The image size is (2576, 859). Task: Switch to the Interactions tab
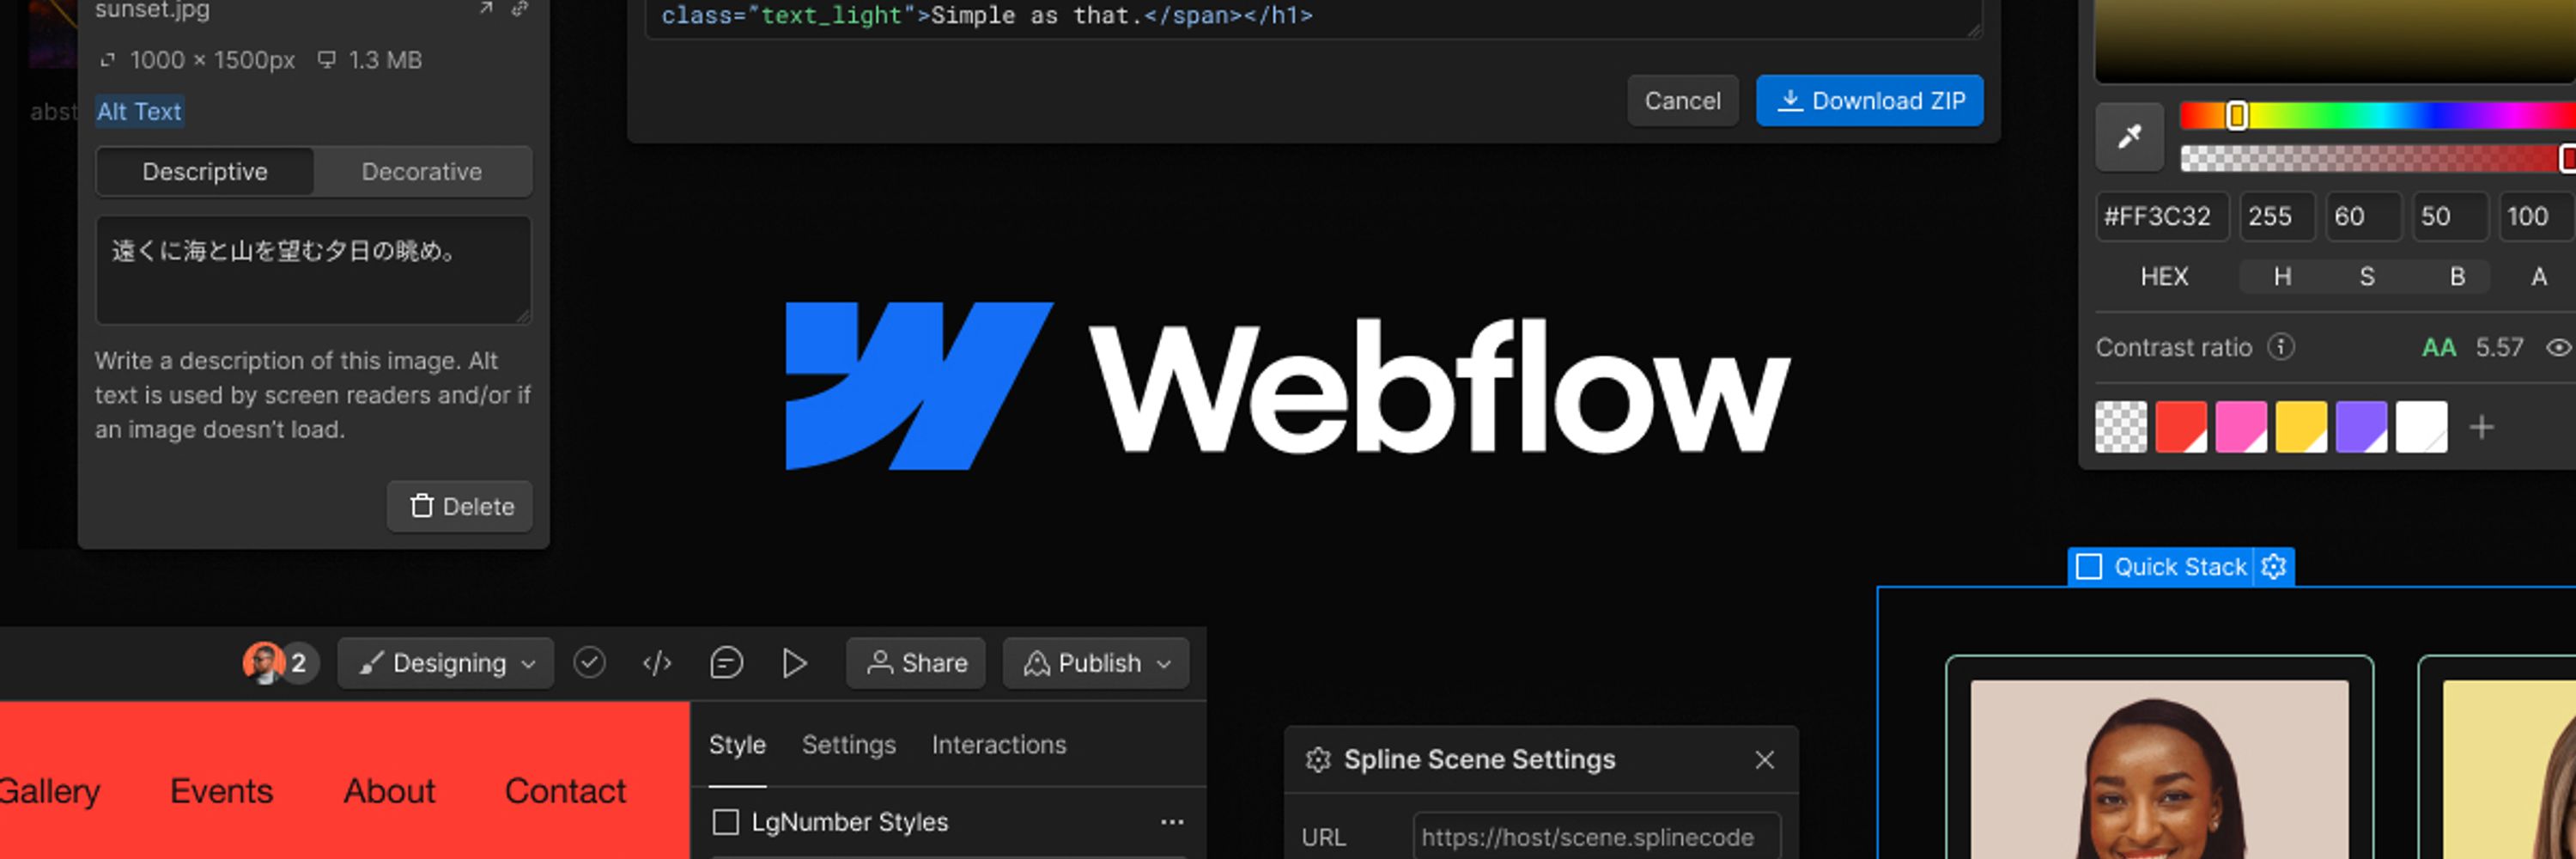pos(999,745)
